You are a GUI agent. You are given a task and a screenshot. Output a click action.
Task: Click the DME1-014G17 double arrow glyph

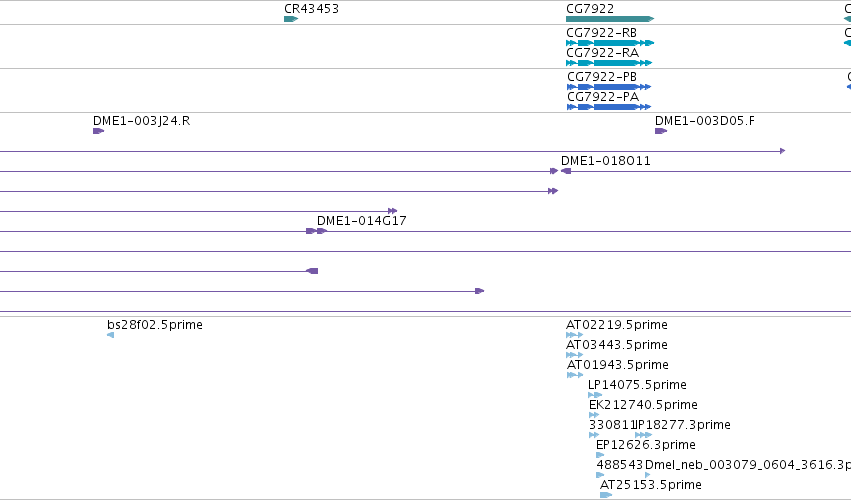pyautogui.click(x=316, y=231)
